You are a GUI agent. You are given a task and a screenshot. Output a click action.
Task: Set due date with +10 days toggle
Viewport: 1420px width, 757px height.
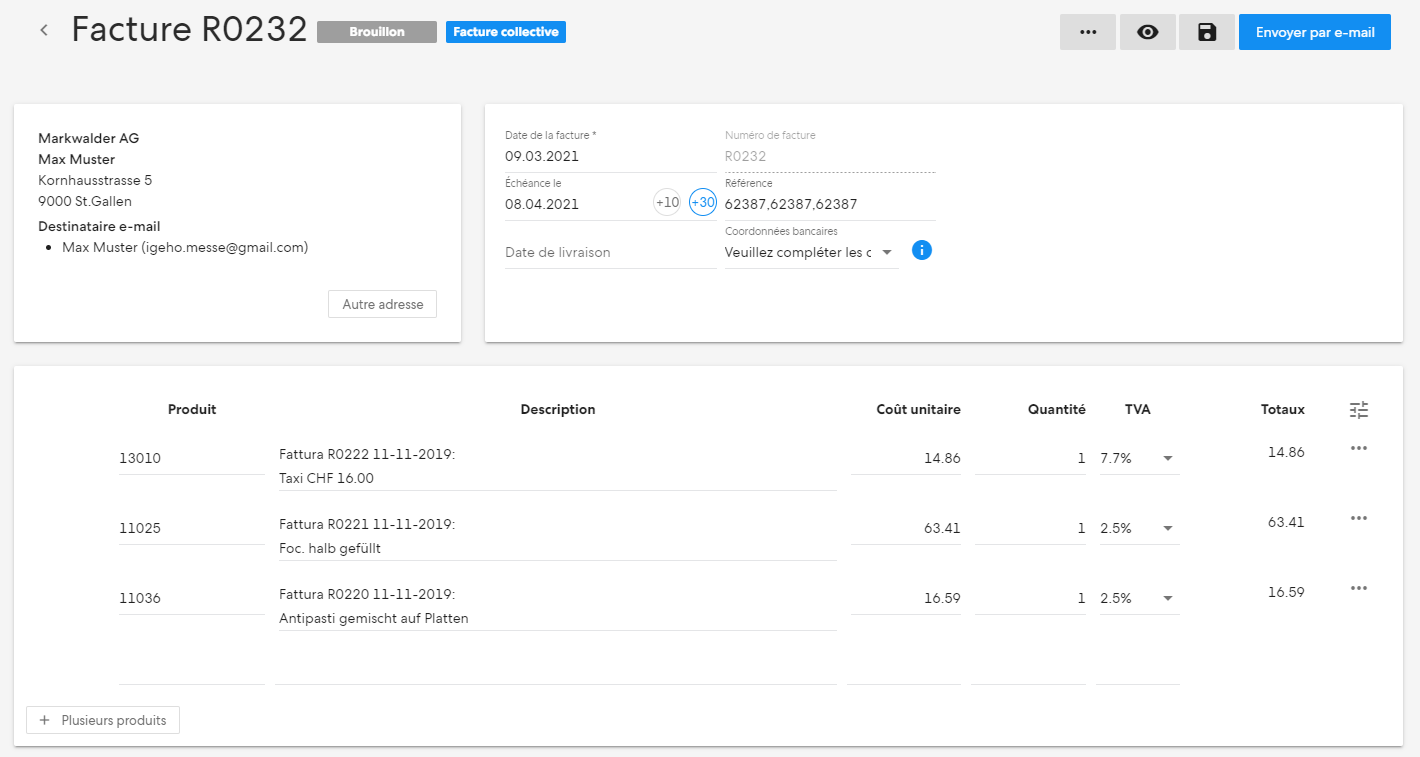point(667,202)
